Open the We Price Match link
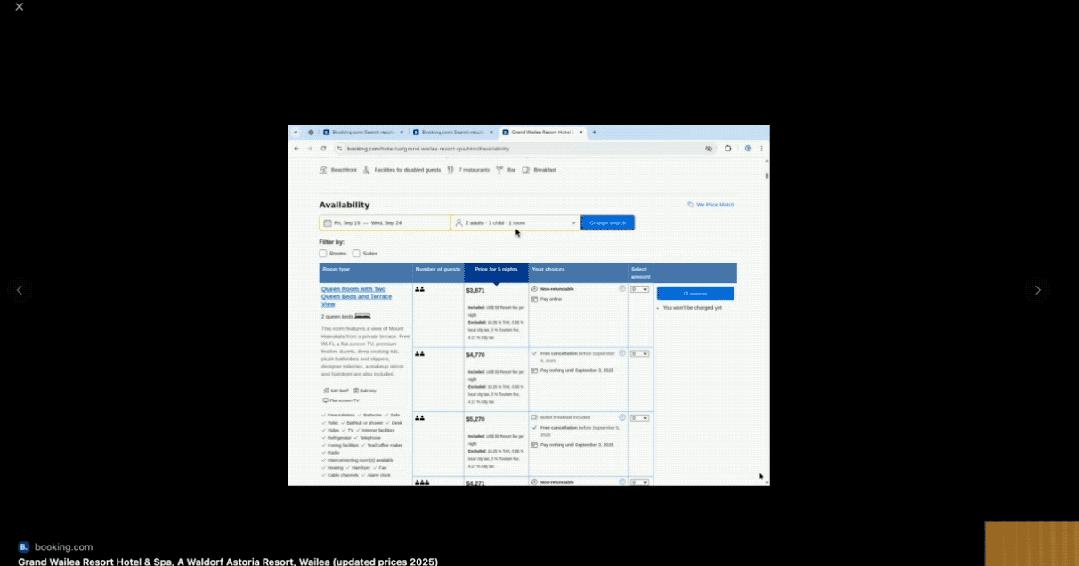1079x566 pixels. 711,204
